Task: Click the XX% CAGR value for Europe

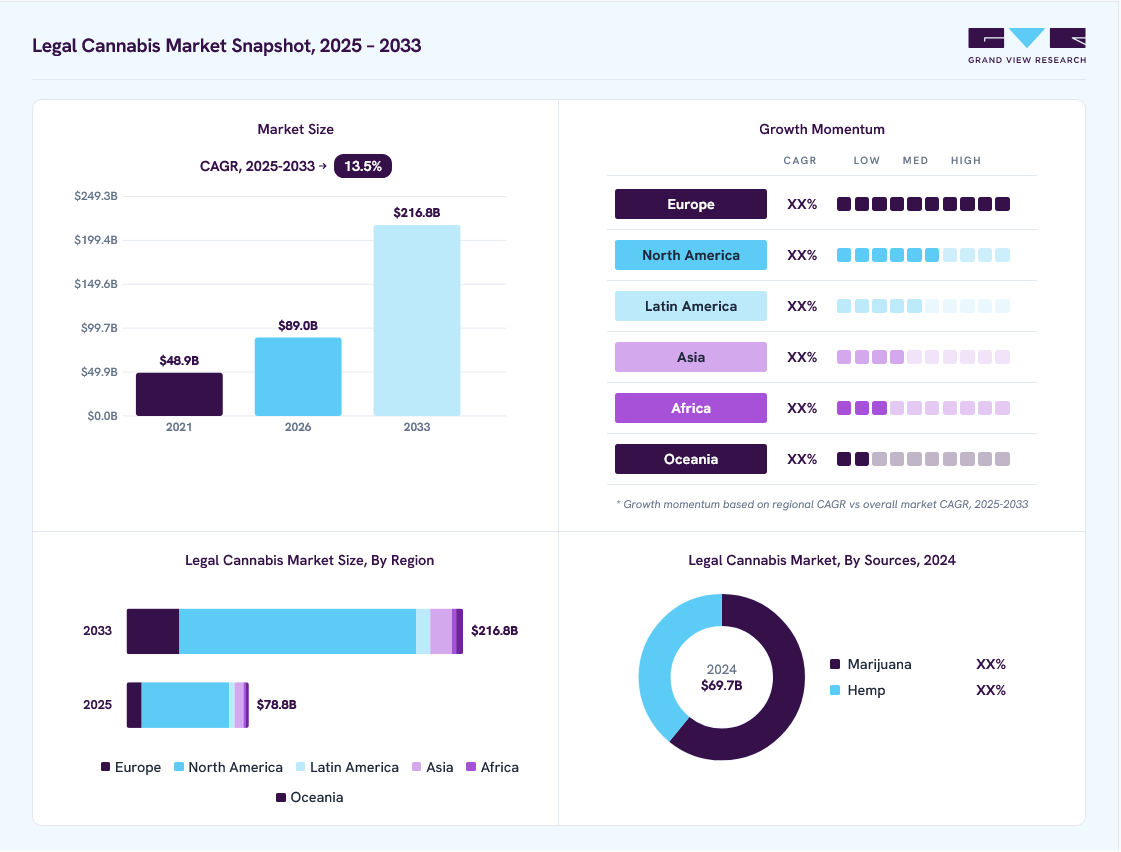Action: (802, 204)
